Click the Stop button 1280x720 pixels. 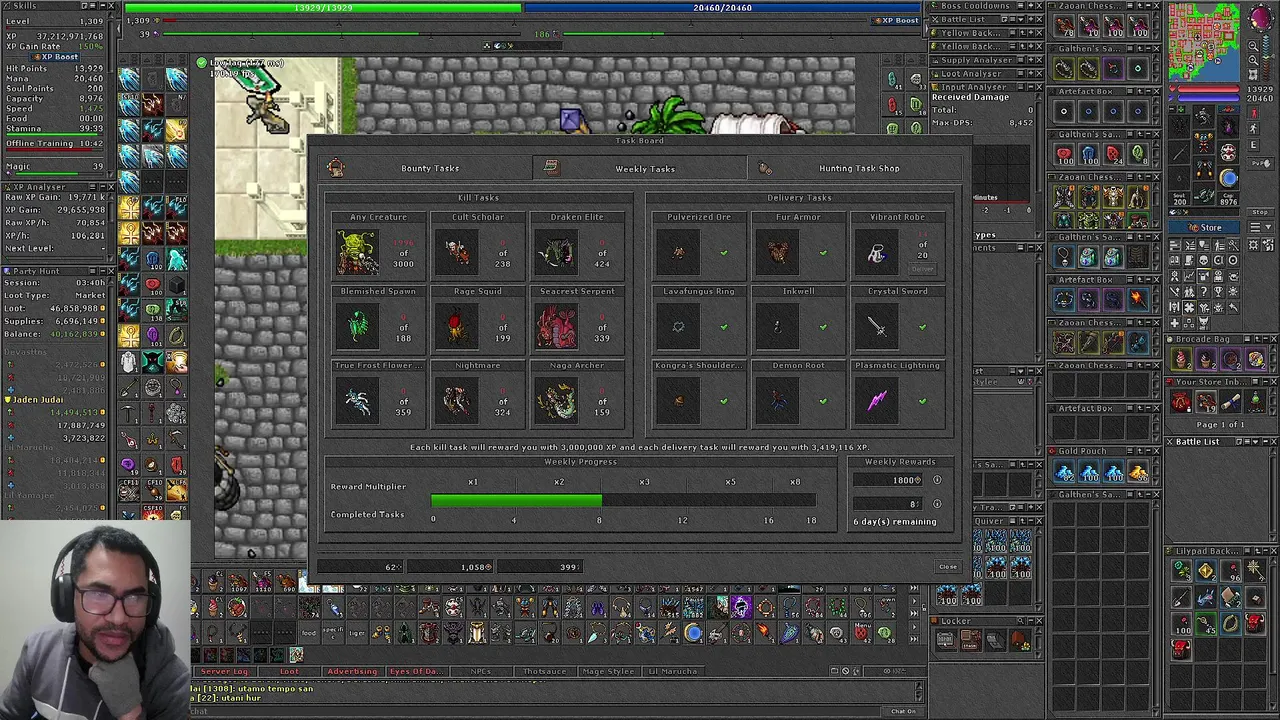1258,213
